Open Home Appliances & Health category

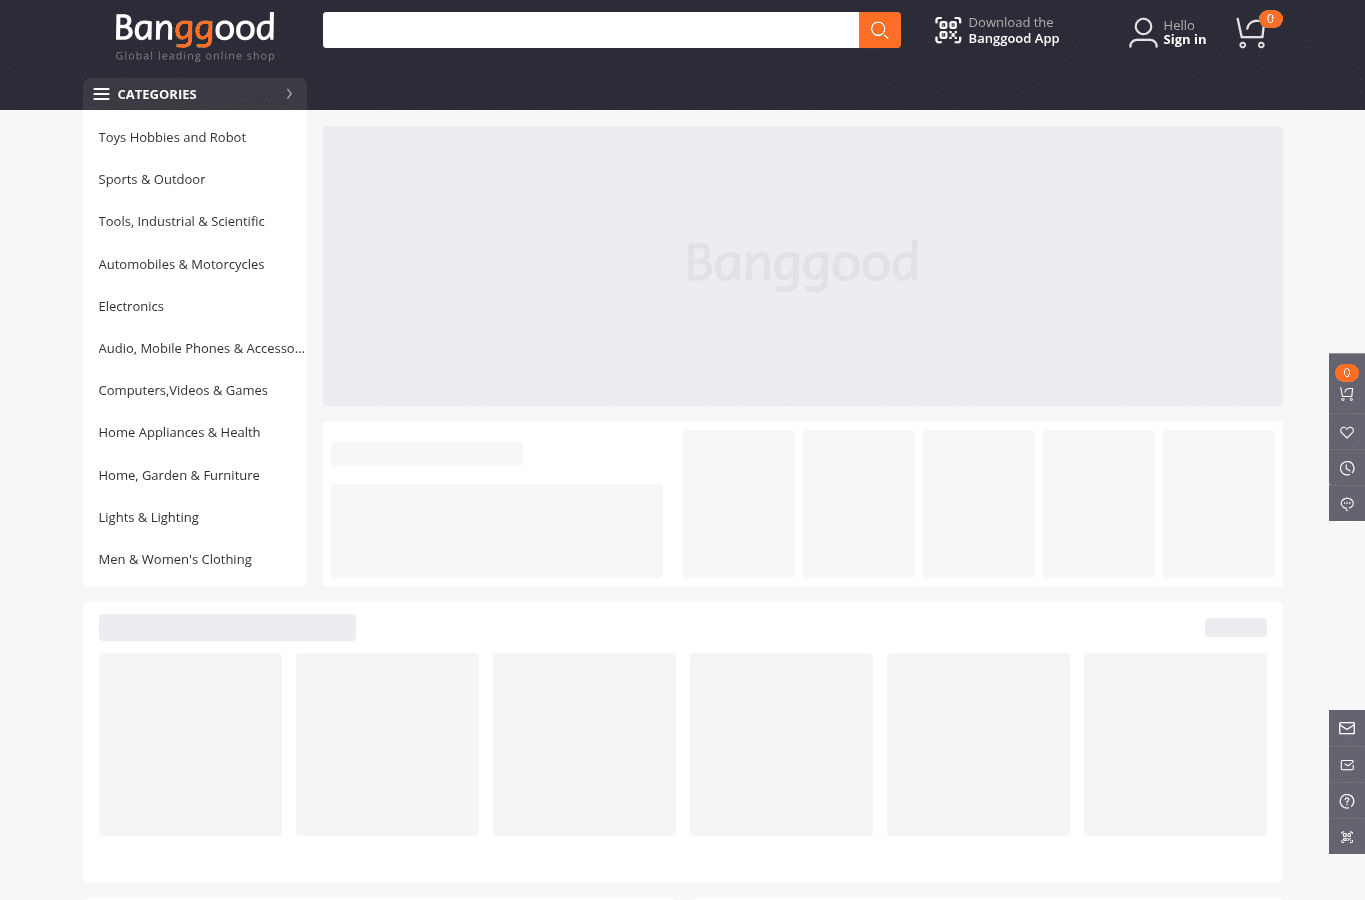(179, 432)
